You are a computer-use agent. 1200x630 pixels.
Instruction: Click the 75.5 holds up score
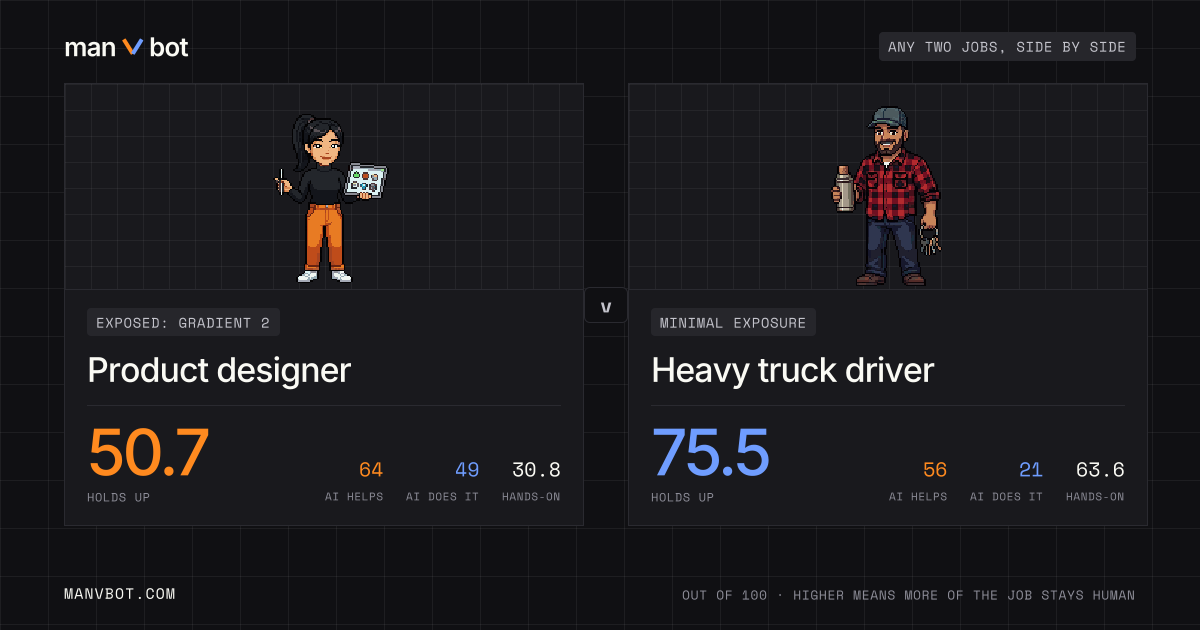(x=711, y=453)
